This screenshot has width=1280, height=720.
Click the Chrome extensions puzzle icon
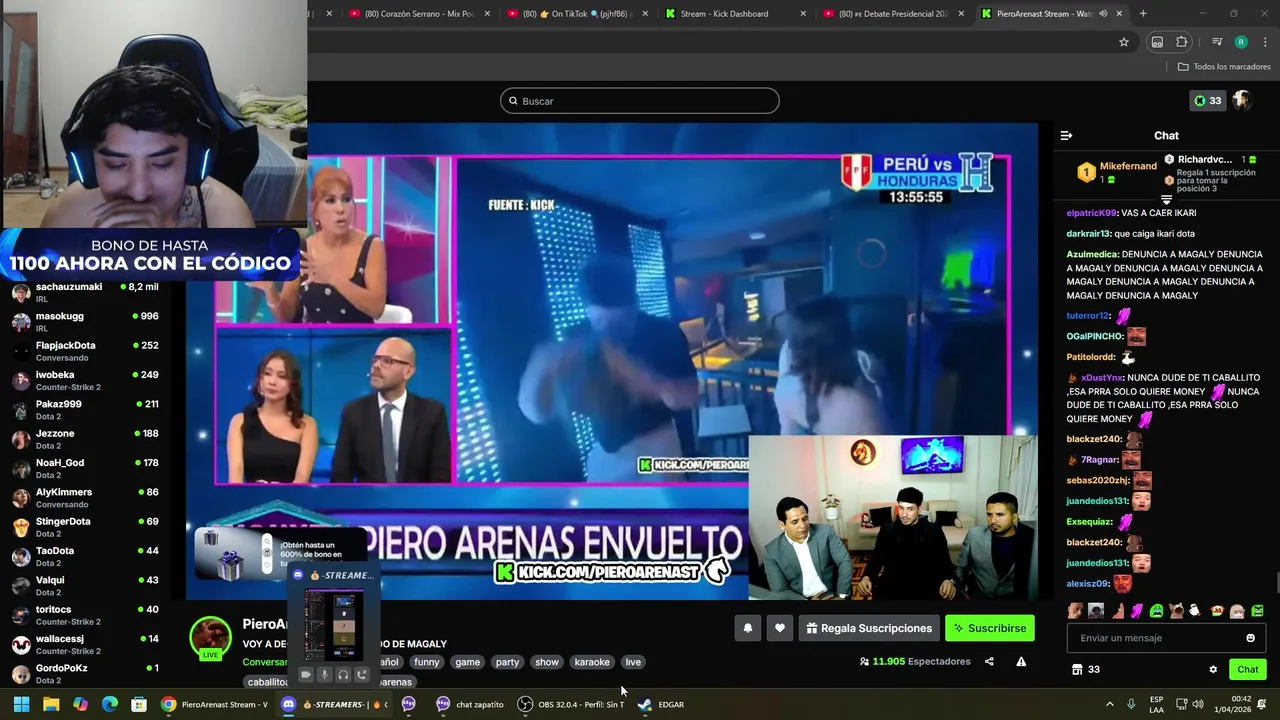1181,42
